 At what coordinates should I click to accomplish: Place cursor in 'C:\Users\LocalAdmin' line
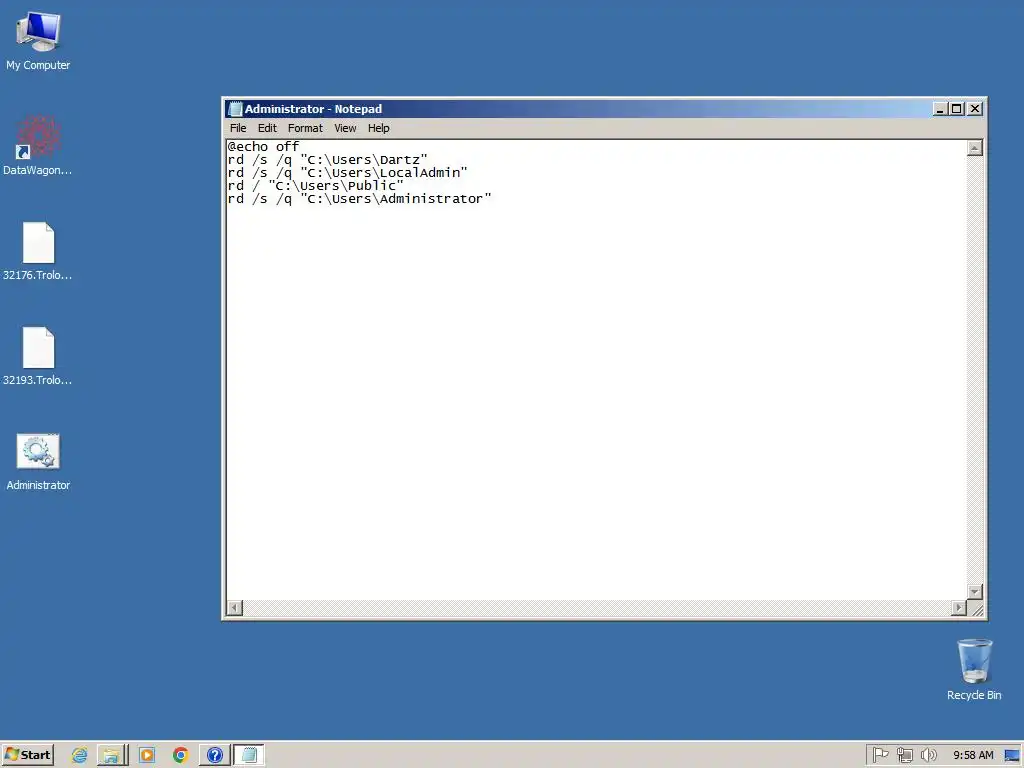click(347, 172)
